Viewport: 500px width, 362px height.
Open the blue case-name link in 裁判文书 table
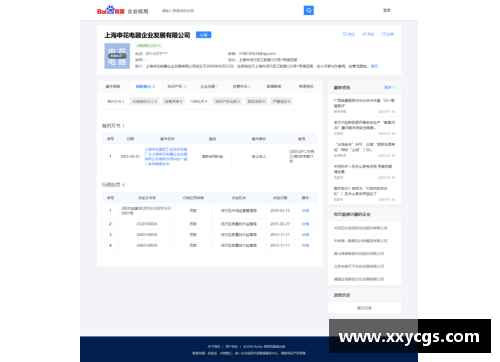tap(166, 157)
